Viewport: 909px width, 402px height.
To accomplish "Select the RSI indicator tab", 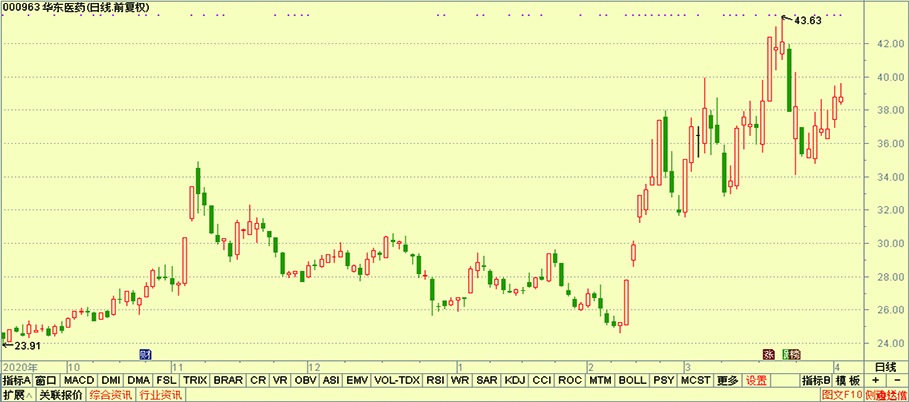I will (x=435, y=381).
